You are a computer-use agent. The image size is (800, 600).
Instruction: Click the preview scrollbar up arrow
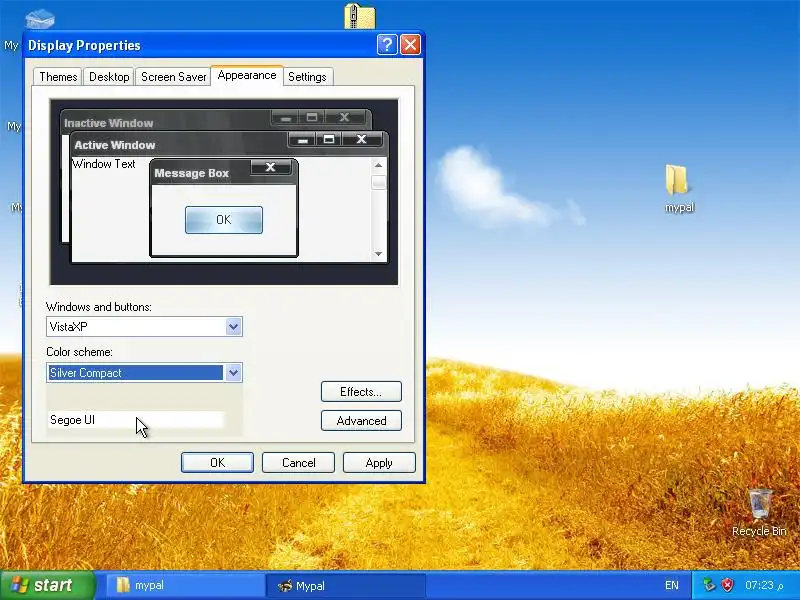coord(378,165)
